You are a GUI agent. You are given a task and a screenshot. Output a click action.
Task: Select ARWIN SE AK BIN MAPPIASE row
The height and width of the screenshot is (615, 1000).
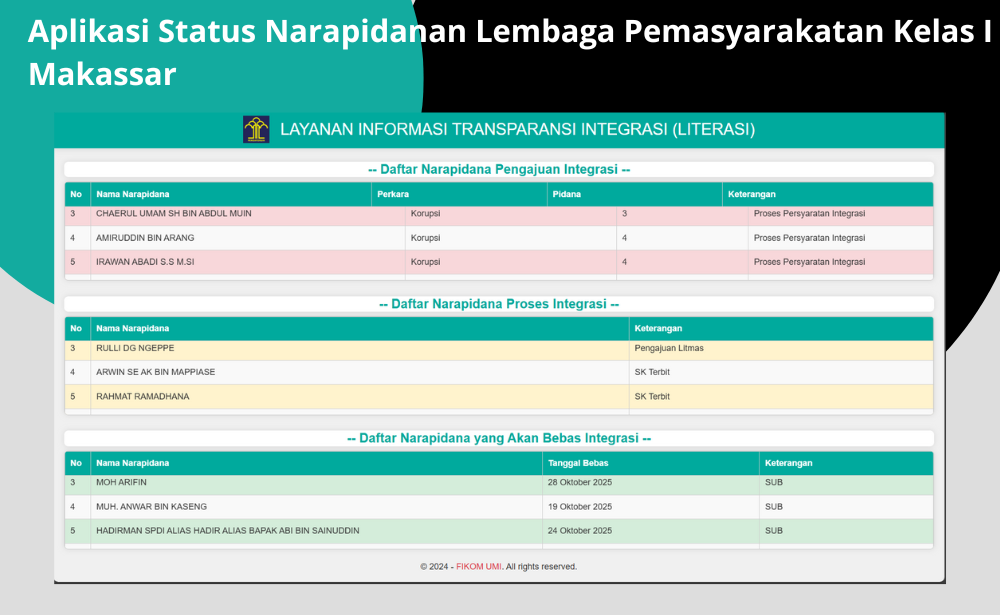155,372
